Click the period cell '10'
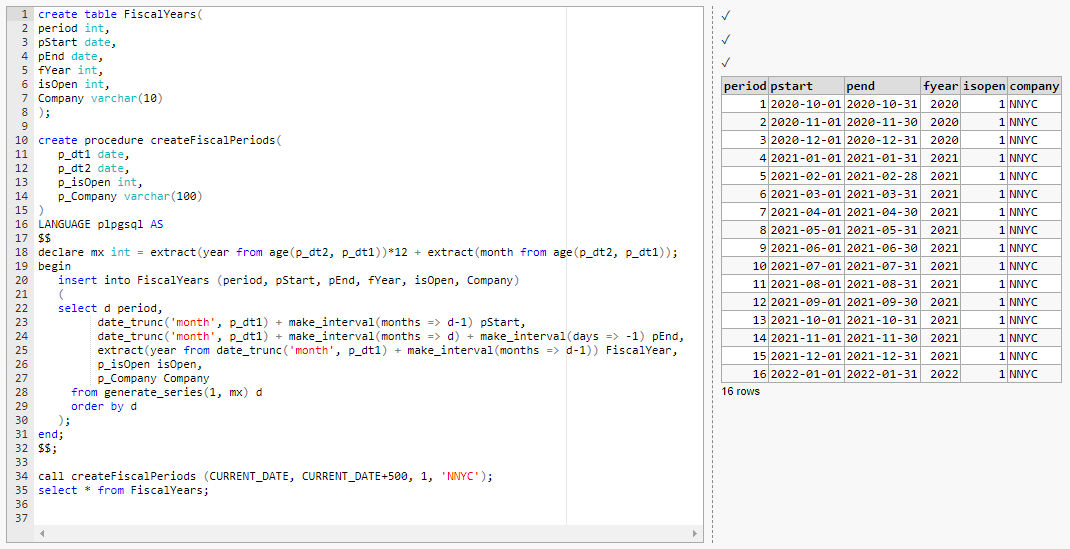 coord(744,266)
